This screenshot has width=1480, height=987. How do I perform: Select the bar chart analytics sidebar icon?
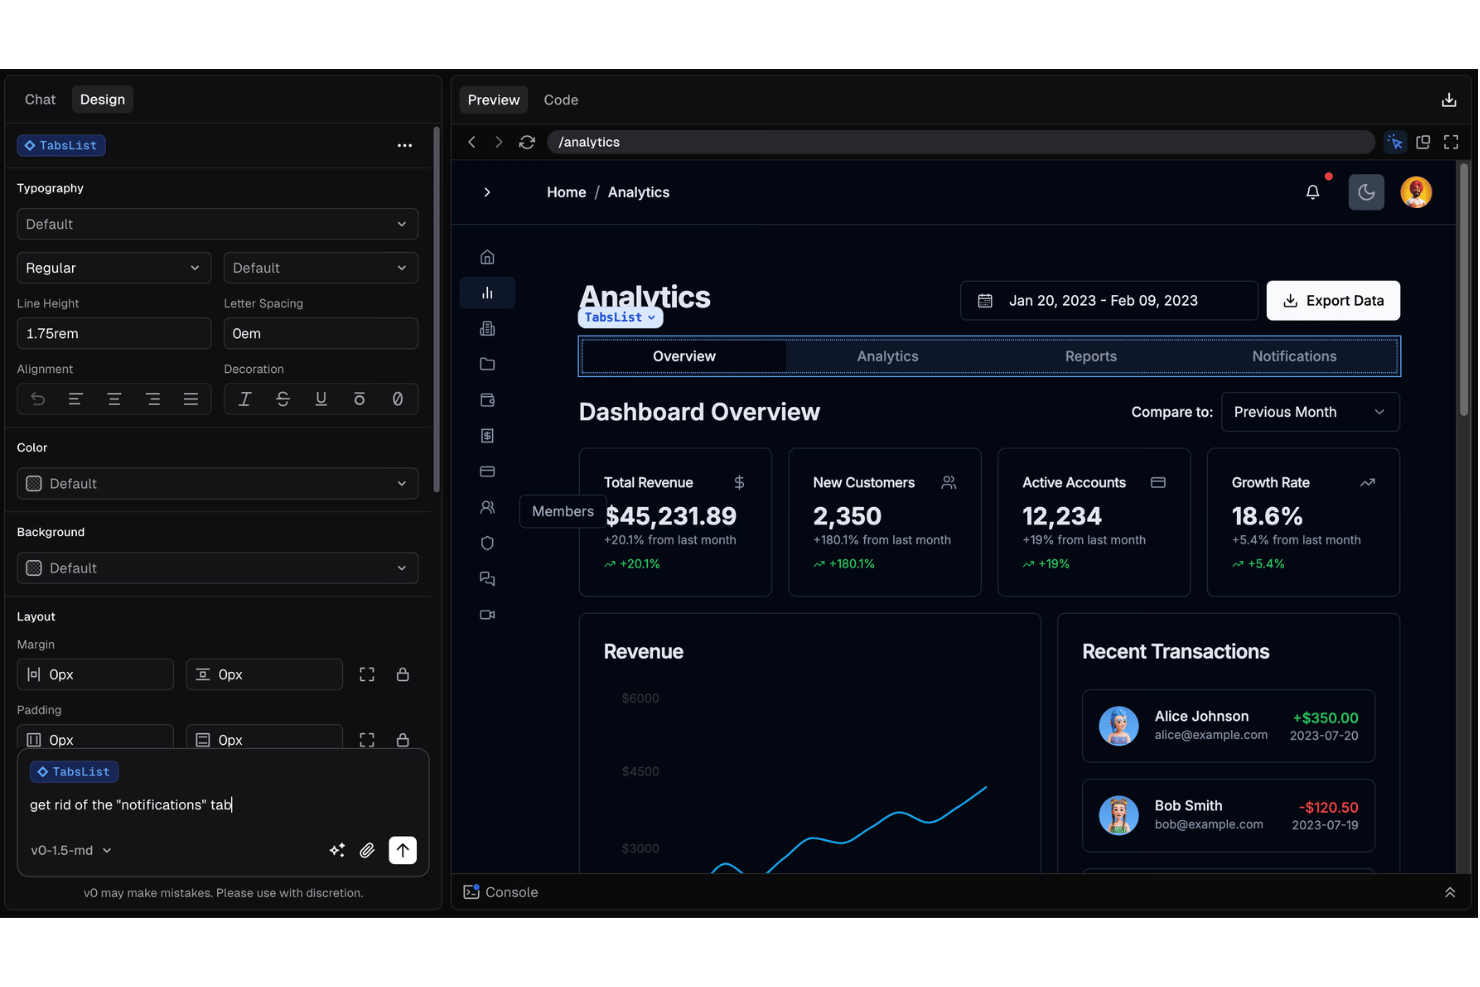point(487,293)
